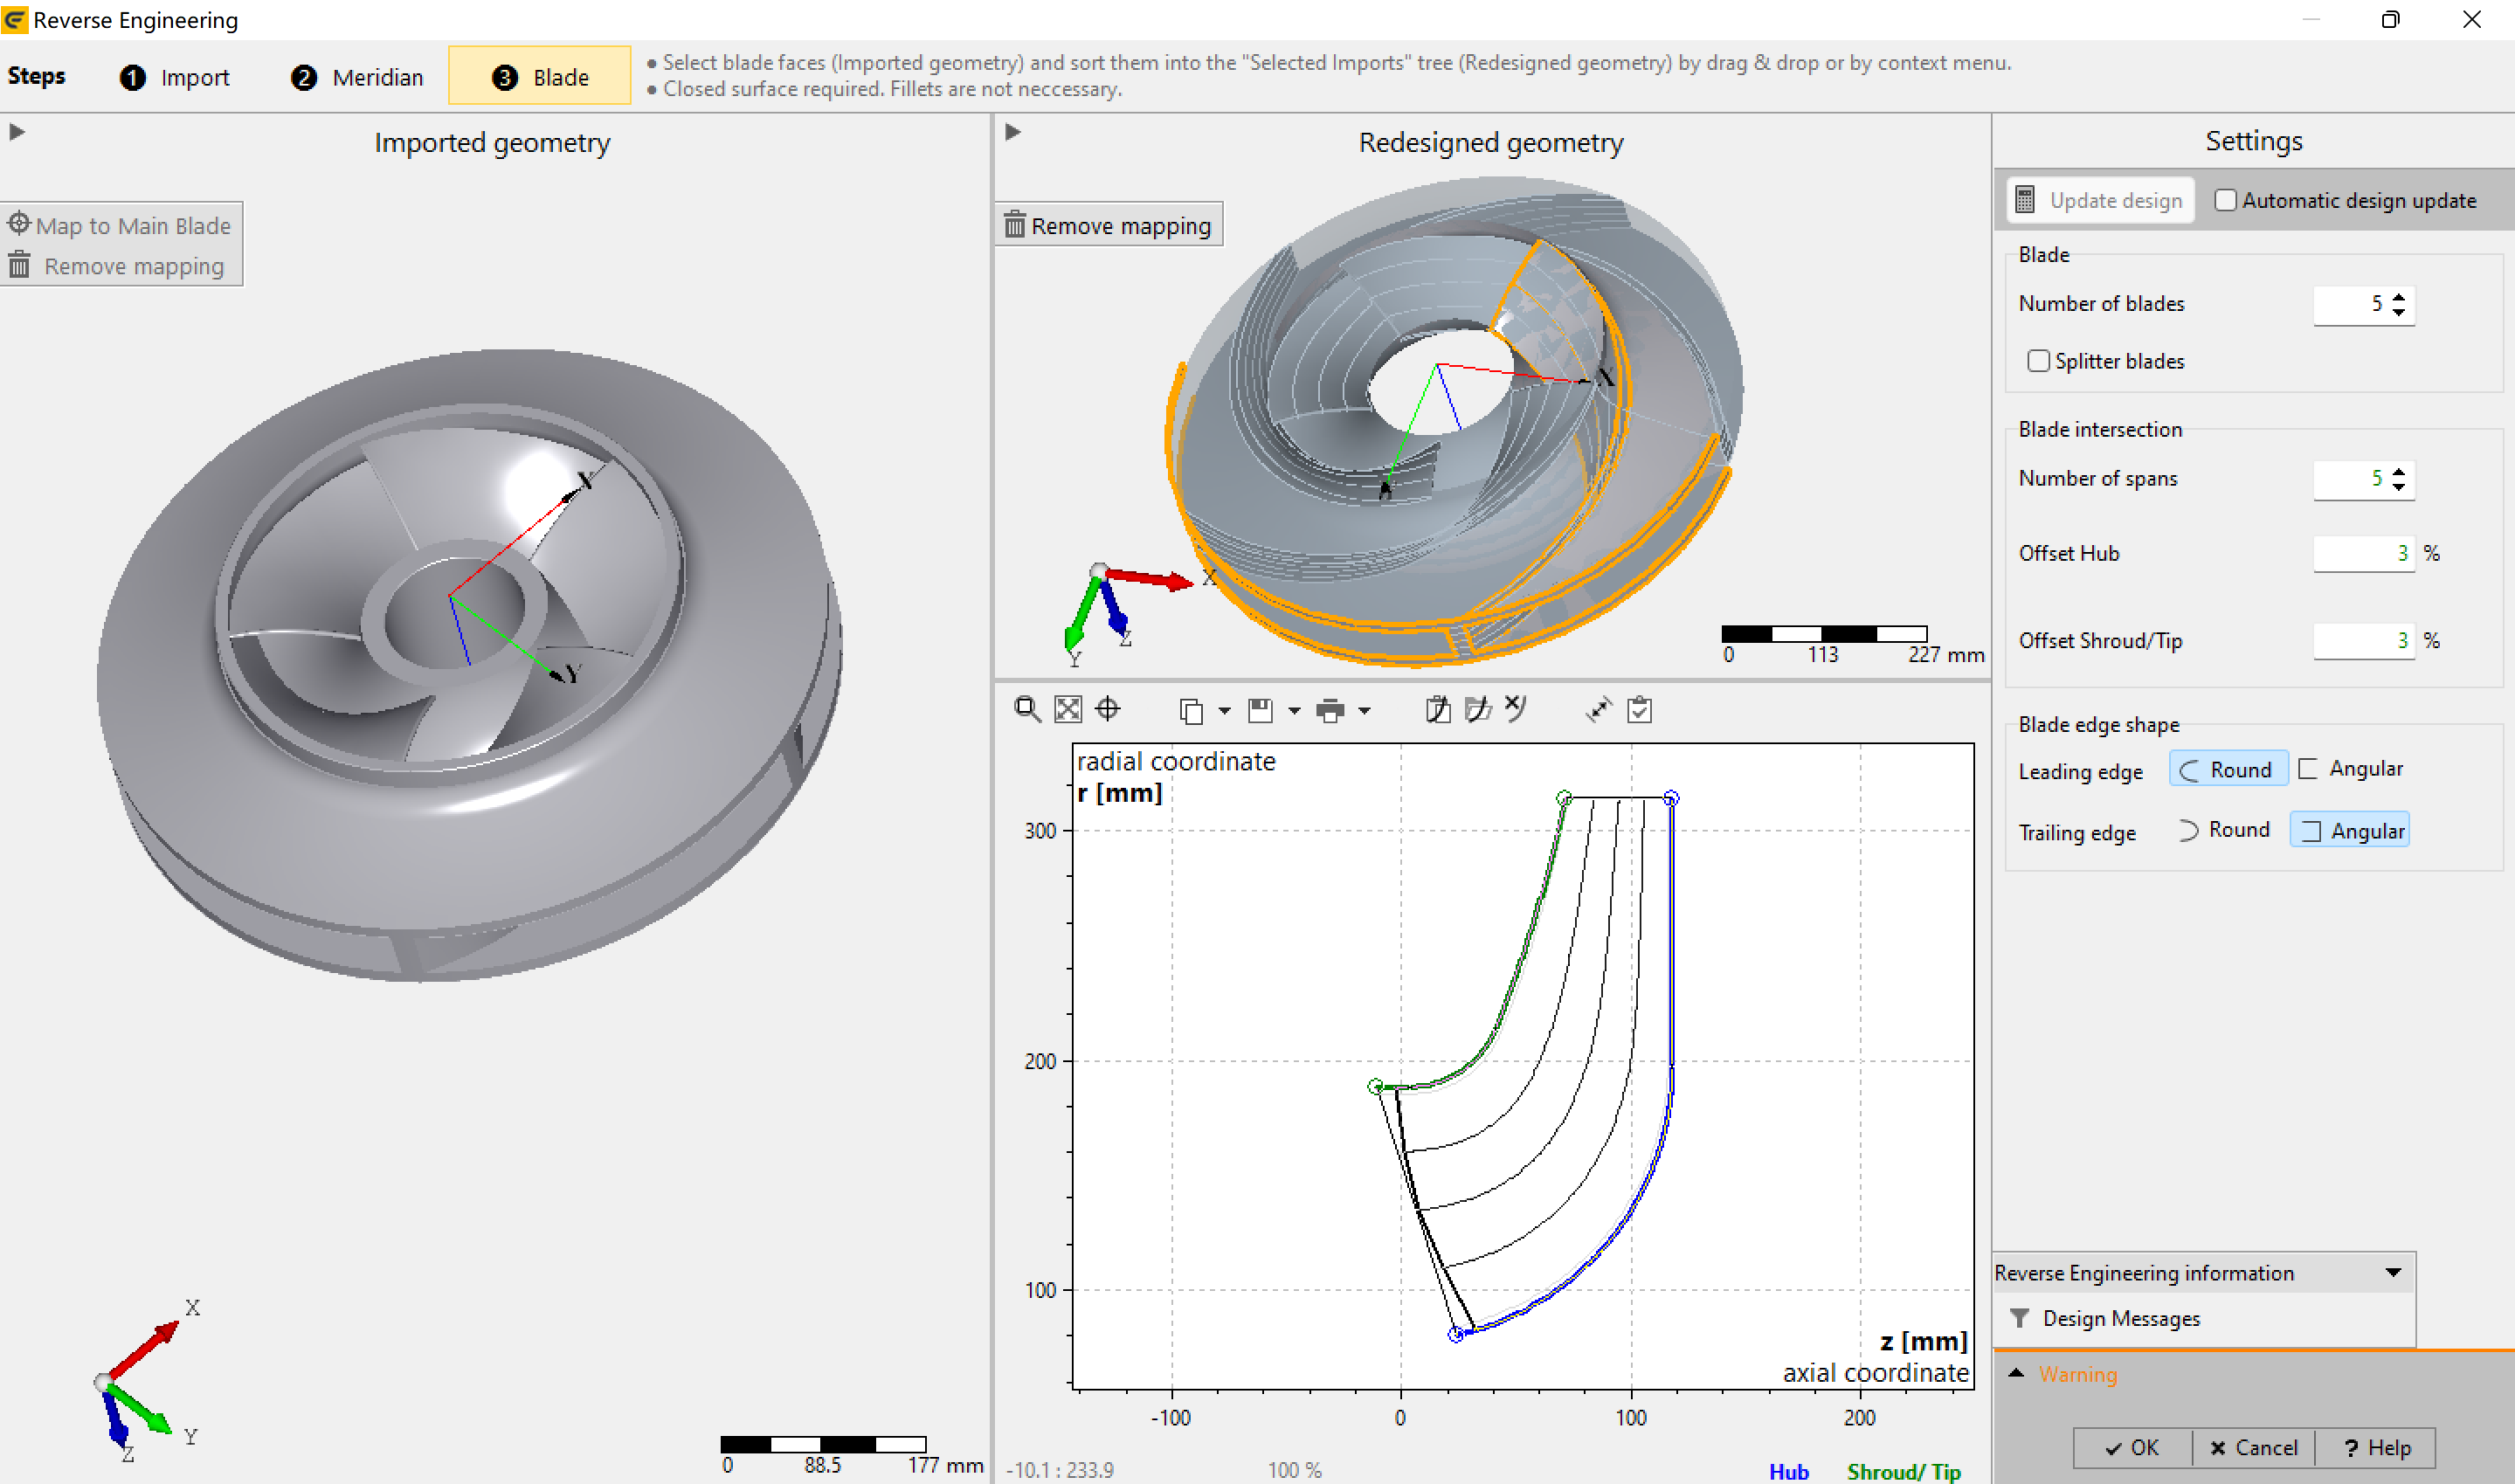Go to the Meridian step
The height and width of the screenshot is (1484, 2515).
[x=357, y=77]
